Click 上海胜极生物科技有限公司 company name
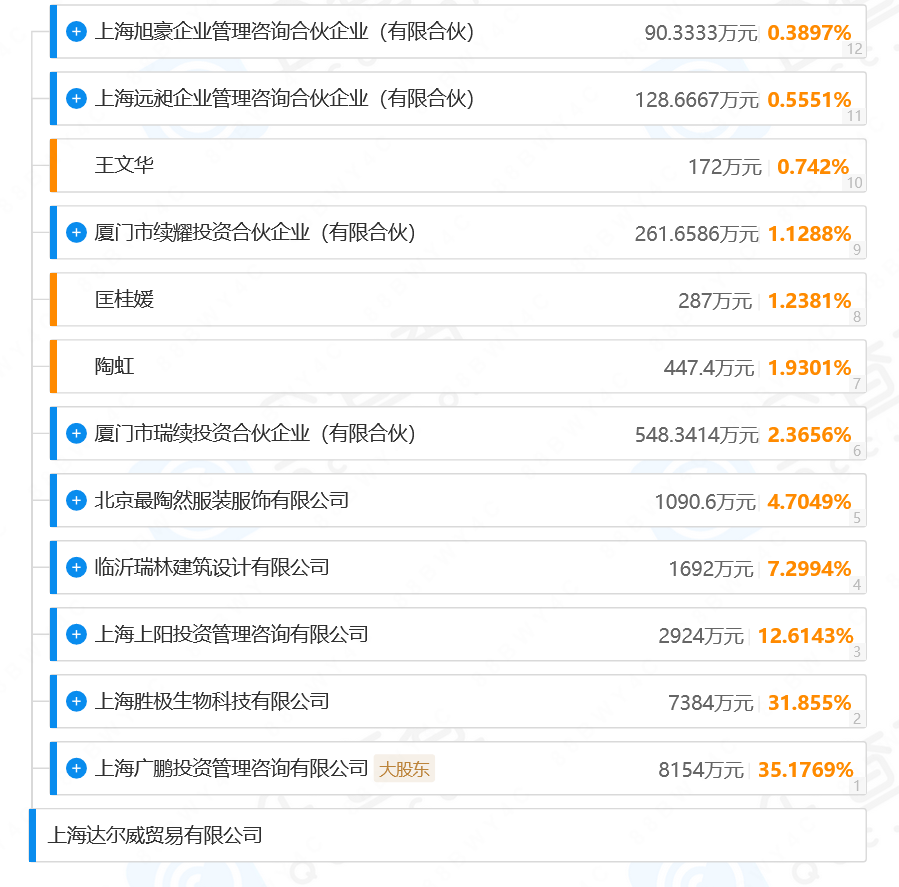 [212, 701]
